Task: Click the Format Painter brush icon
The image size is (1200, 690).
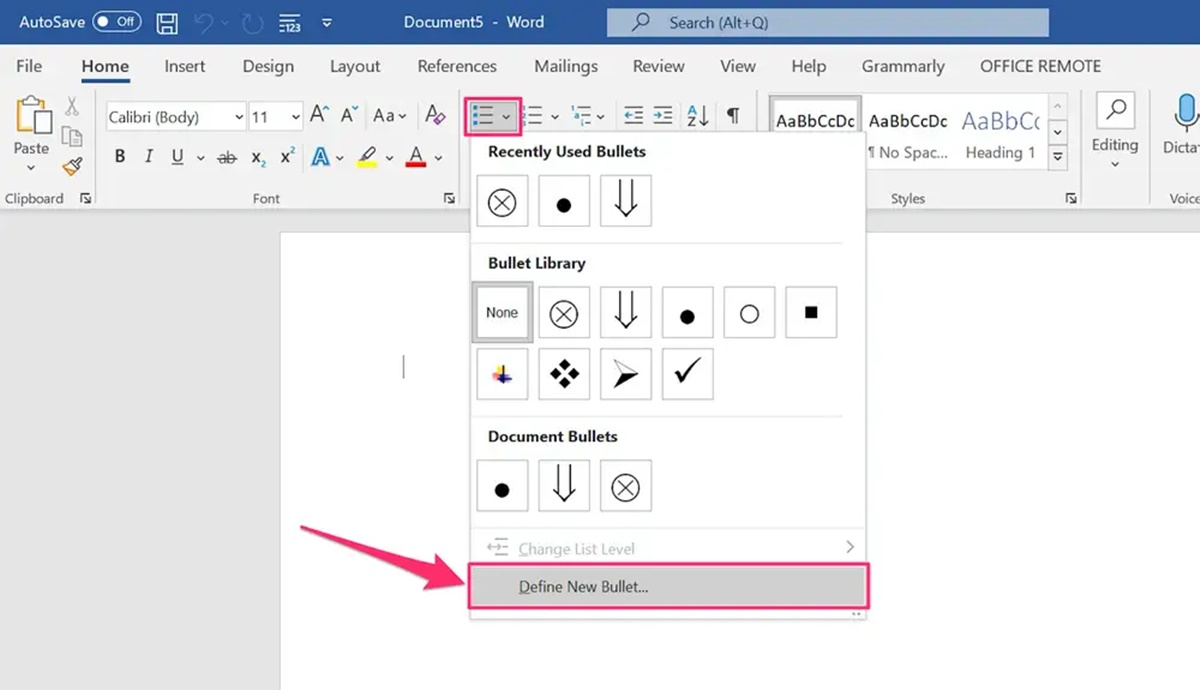Action: click(x=72, y=166)
